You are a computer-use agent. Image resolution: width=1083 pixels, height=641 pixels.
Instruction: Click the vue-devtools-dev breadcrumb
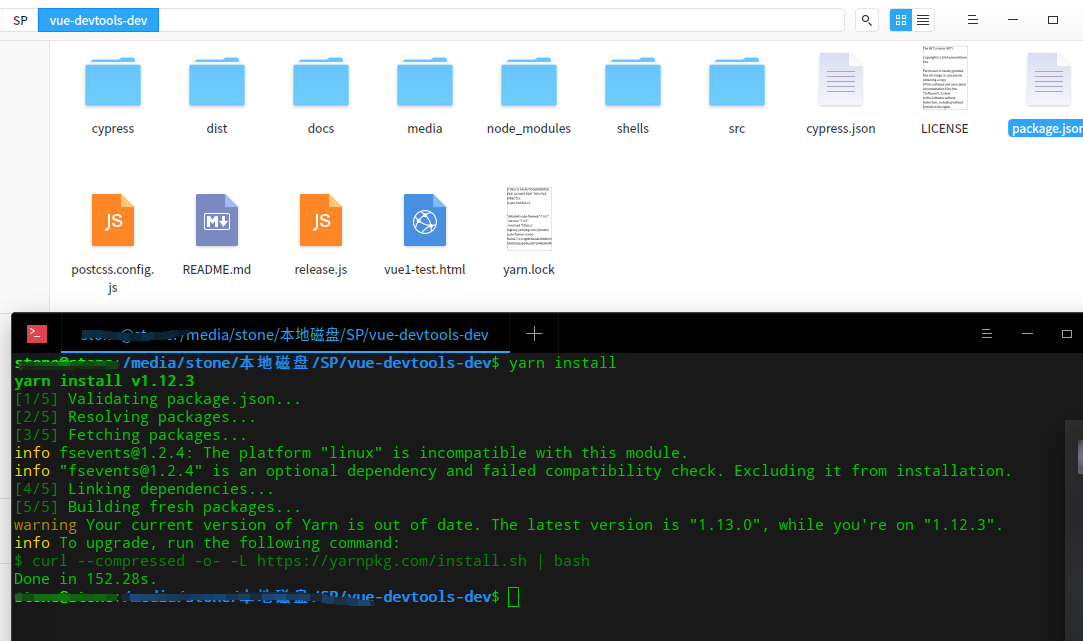98,21
